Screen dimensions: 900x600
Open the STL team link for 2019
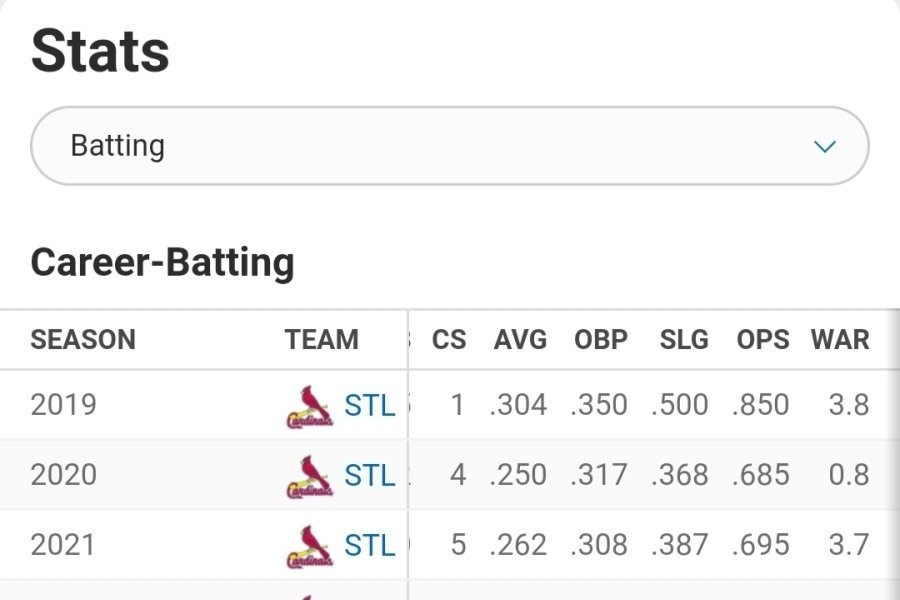tap(370, 406)
